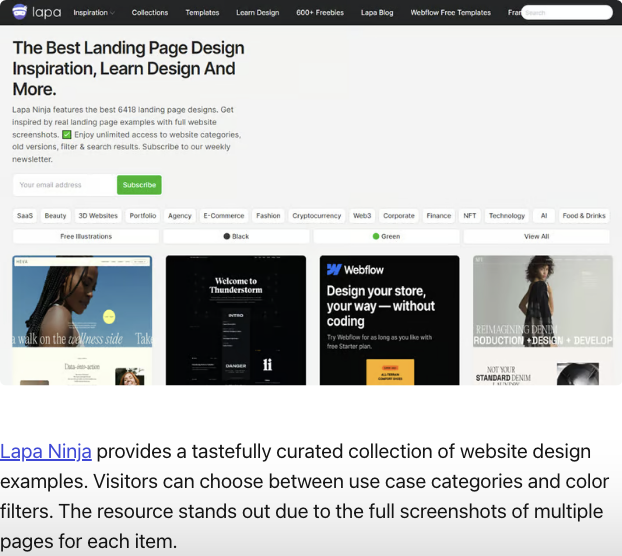Viewport: 622px width, 556px height.
Task: Apply the Black color filter
Action: click(x=236, y=236)
